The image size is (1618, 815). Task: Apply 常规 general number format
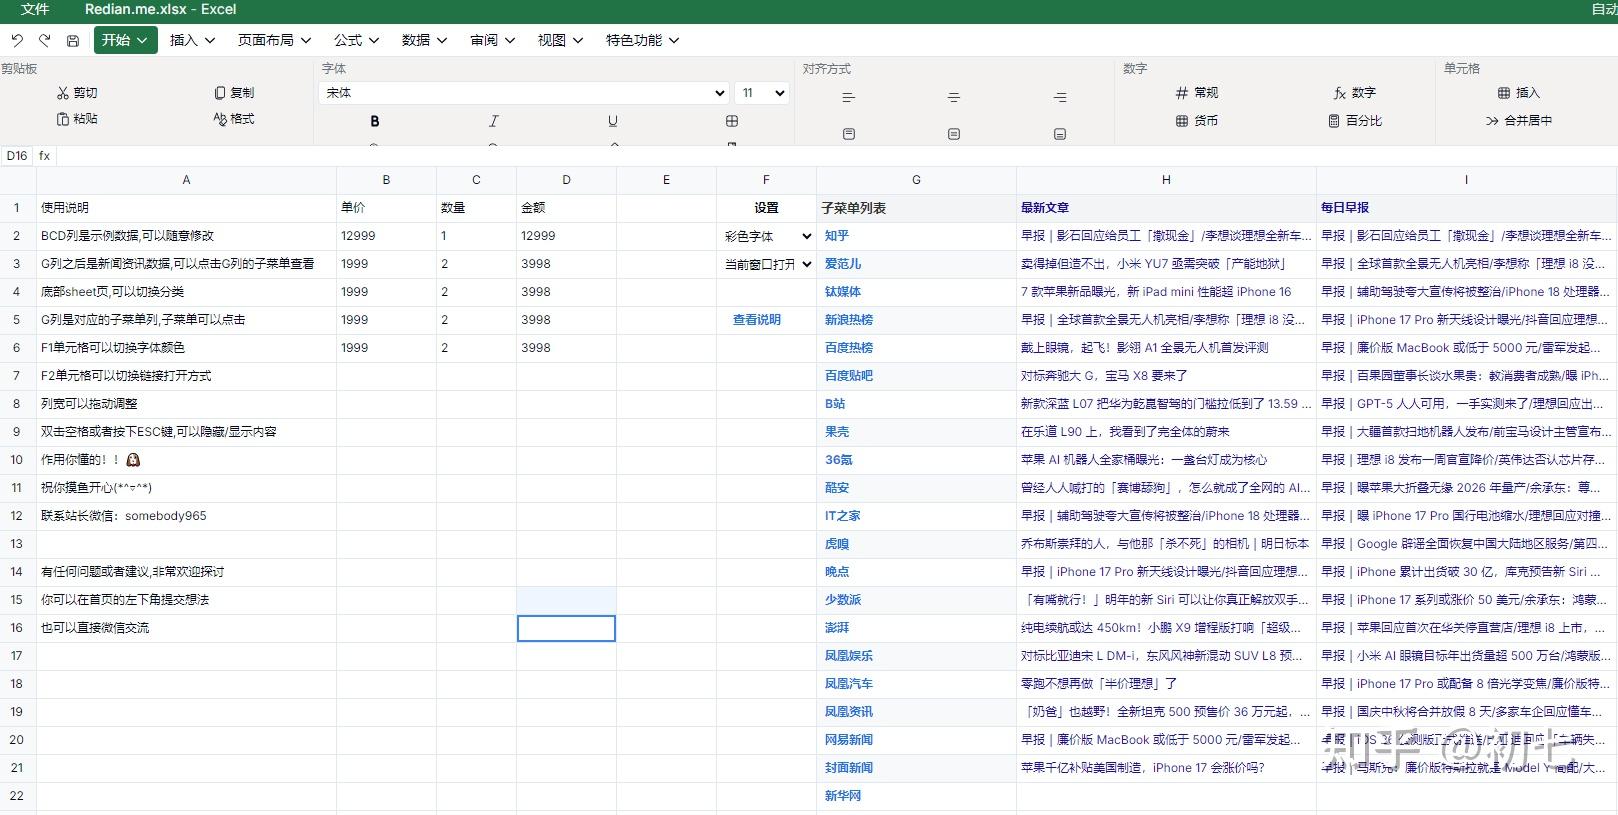[x=1197, y=93]
